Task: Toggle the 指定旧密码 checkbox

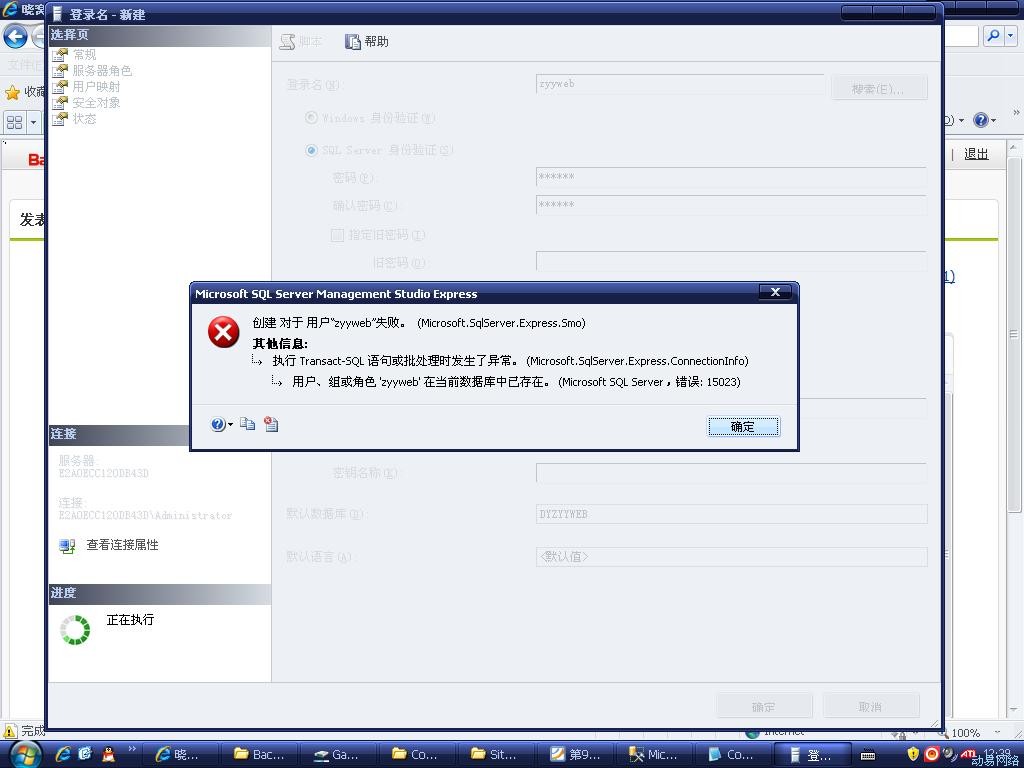Action: tap(337, 235)
